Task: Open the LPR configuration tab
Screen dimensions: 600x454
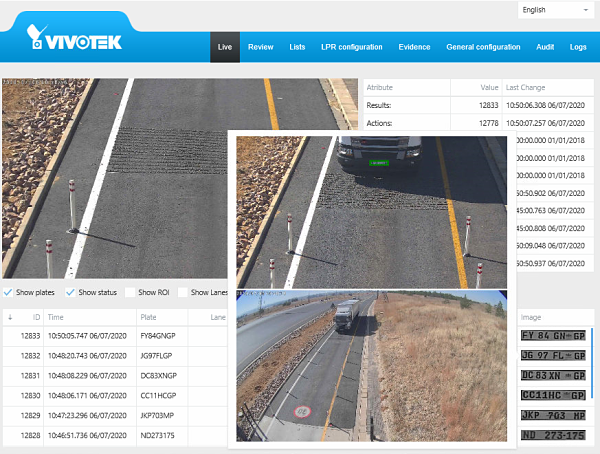Action: coord(351,47)
